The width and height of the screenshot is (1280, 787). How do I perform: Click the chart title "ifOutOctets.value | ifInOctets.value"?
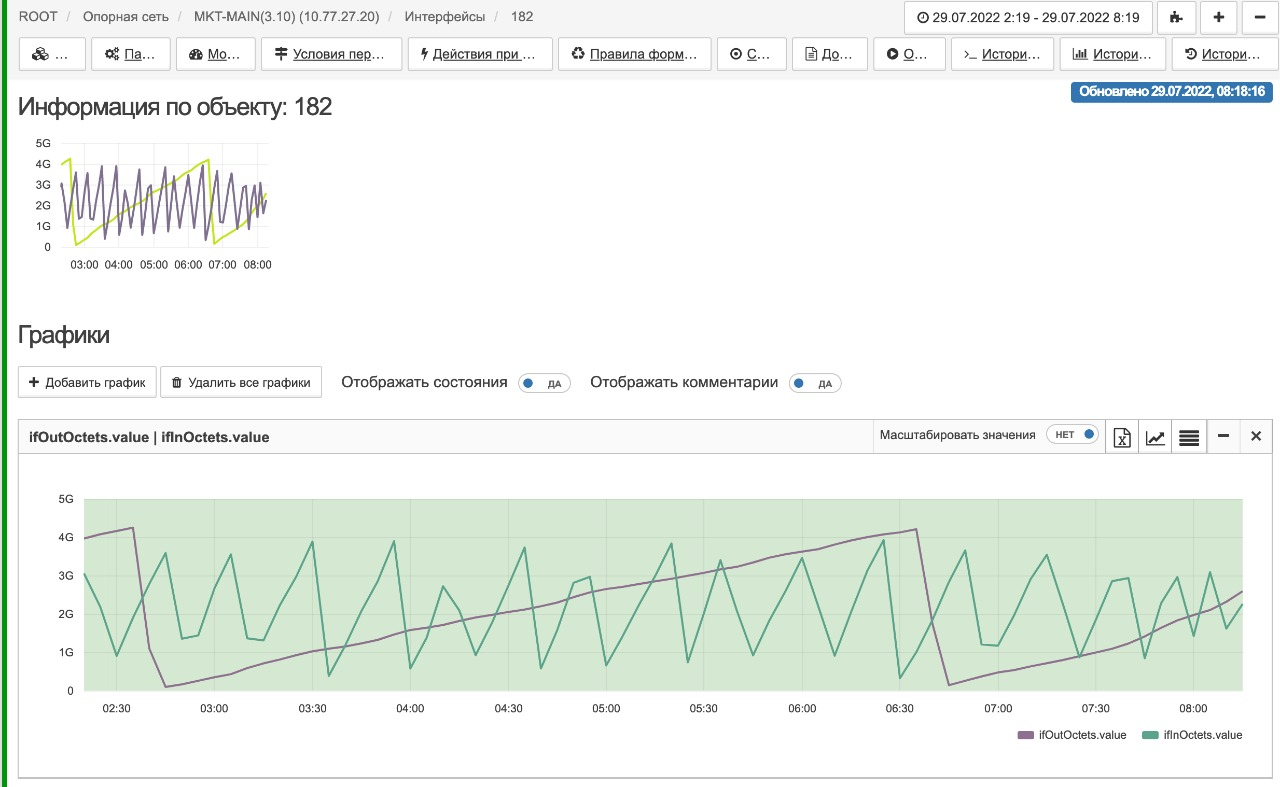pos(149,437)
